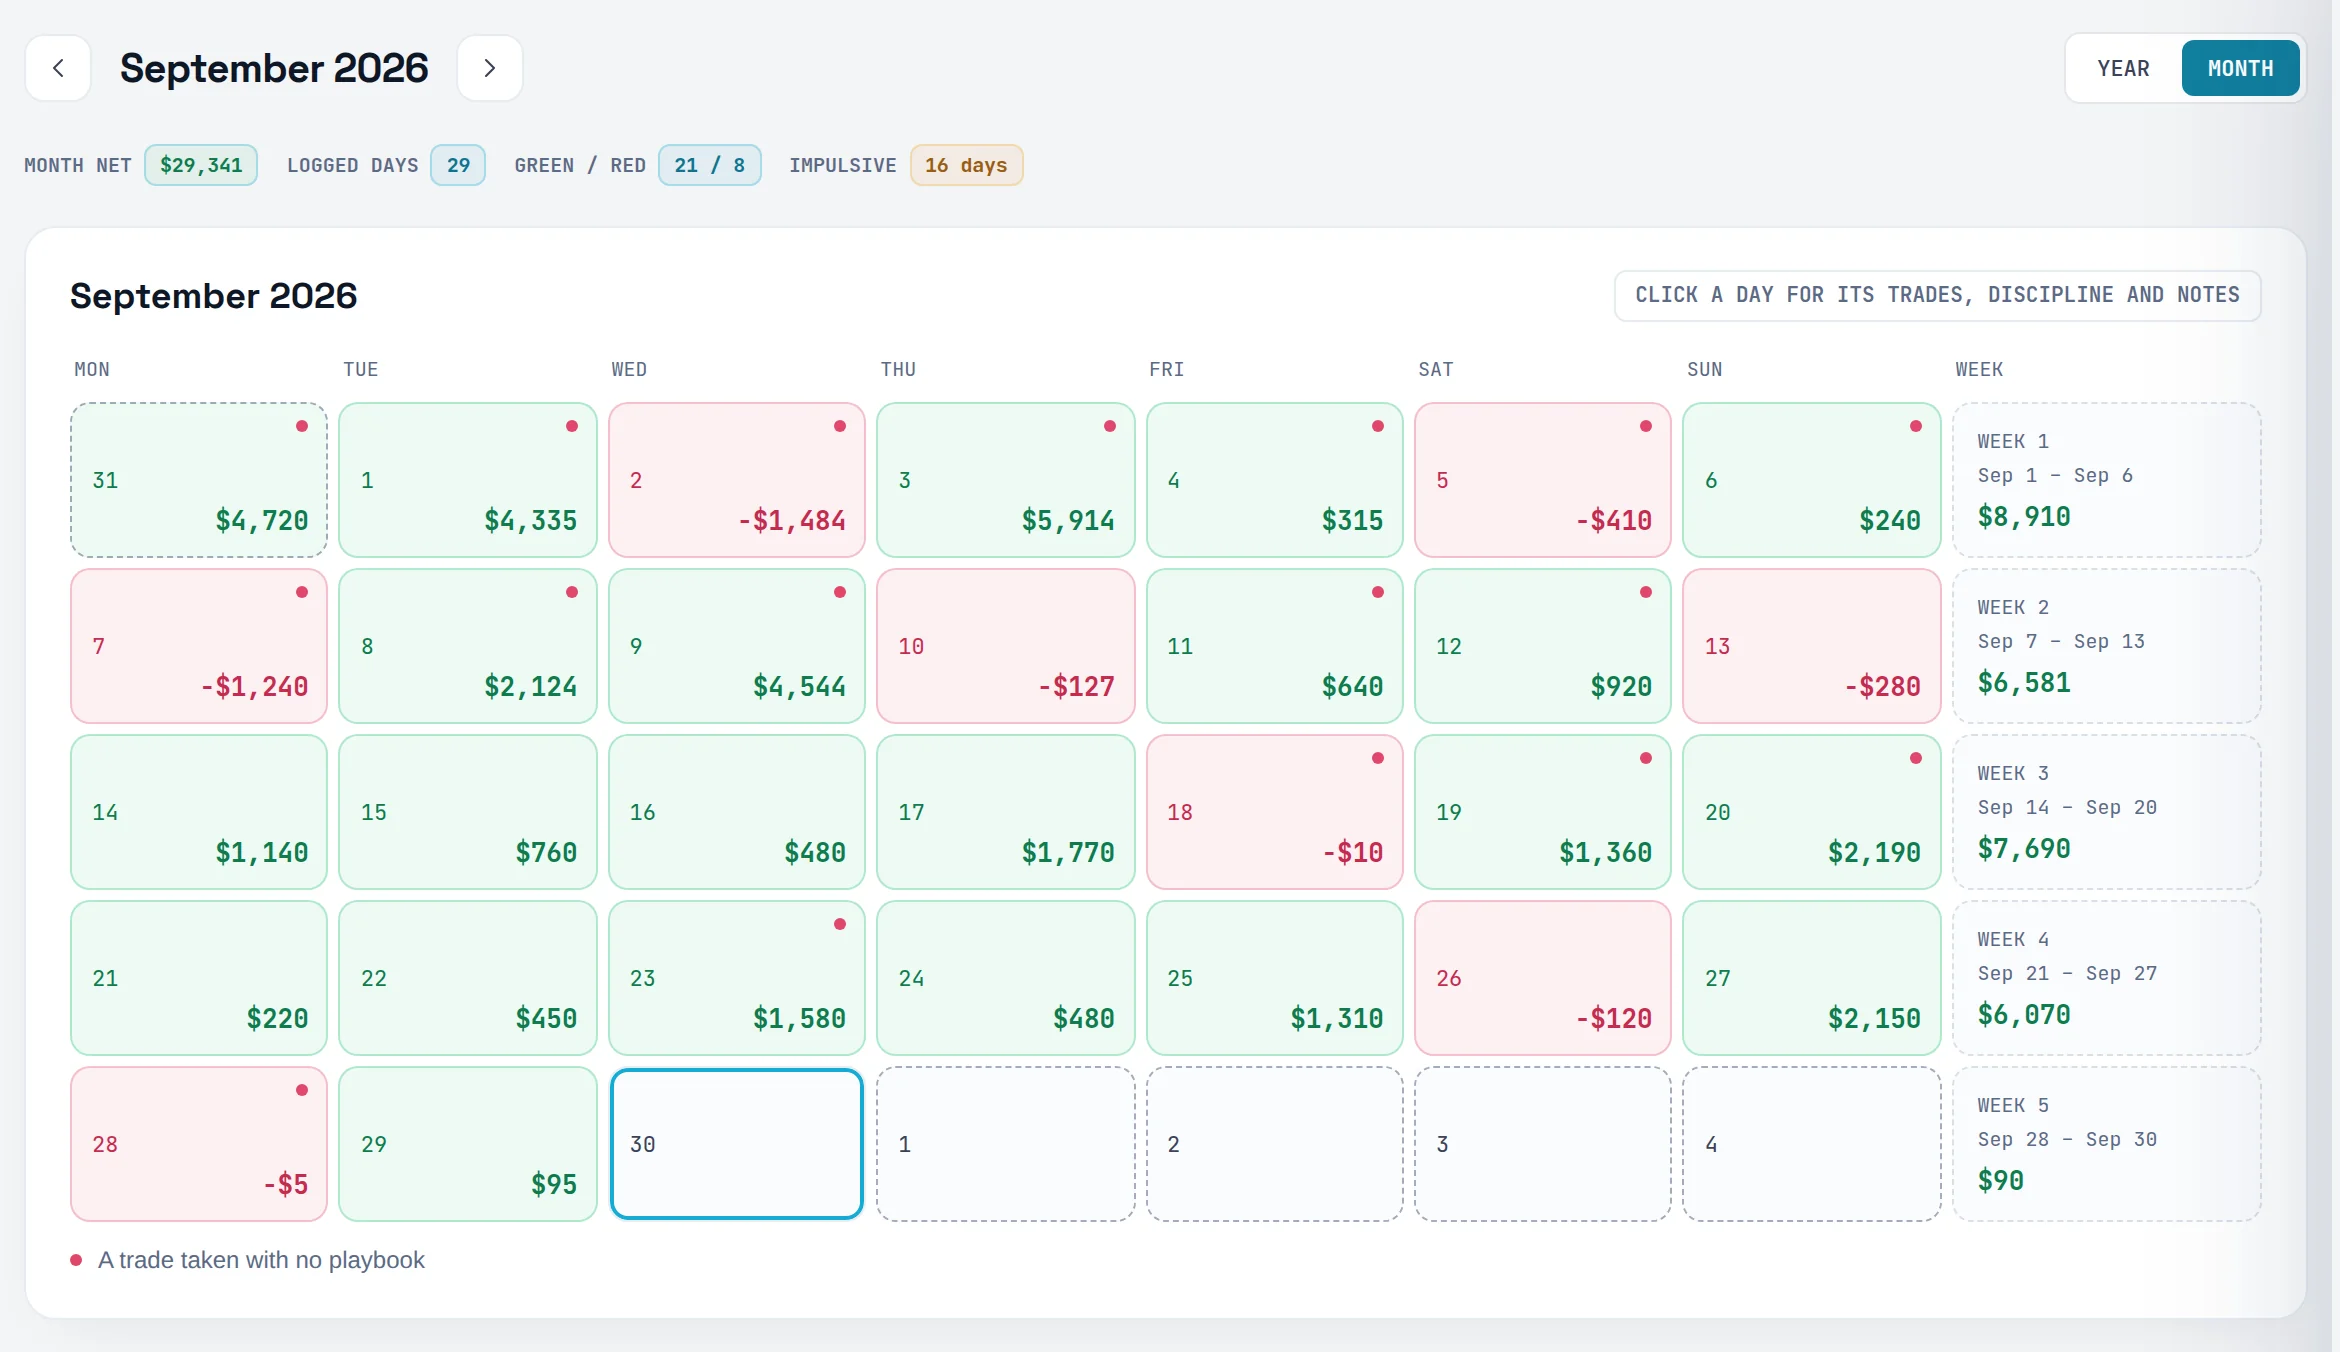Open day 11 with $640

1275,646
